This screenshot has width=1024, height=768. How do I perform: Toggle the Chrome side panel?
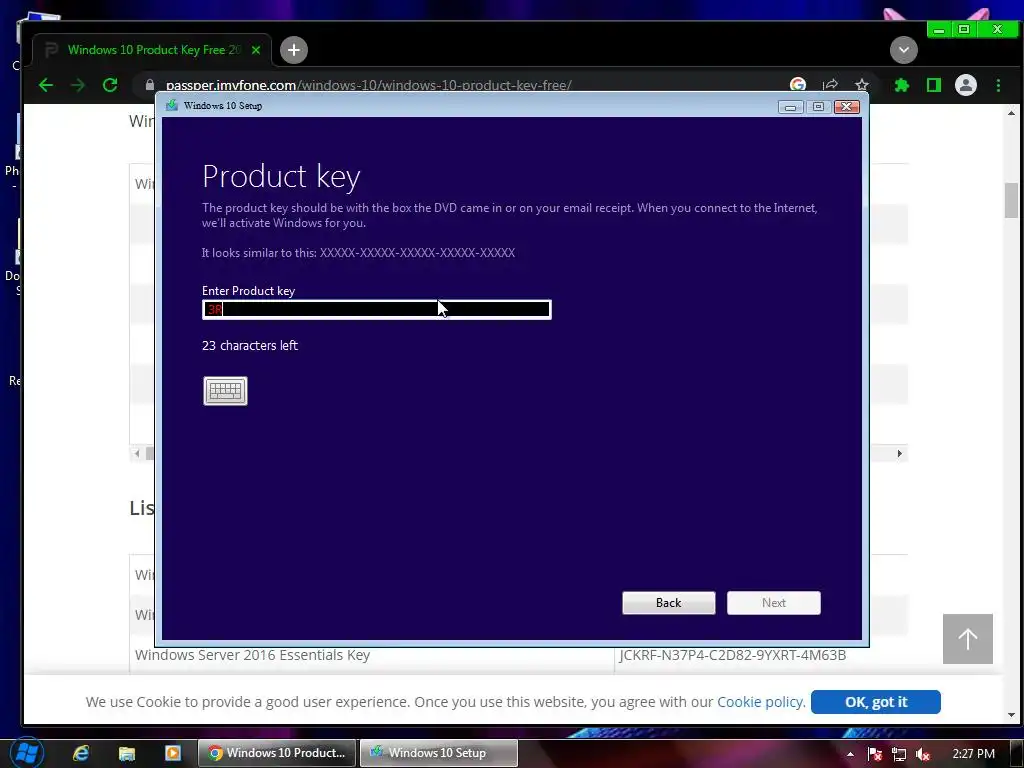point(934,85)
